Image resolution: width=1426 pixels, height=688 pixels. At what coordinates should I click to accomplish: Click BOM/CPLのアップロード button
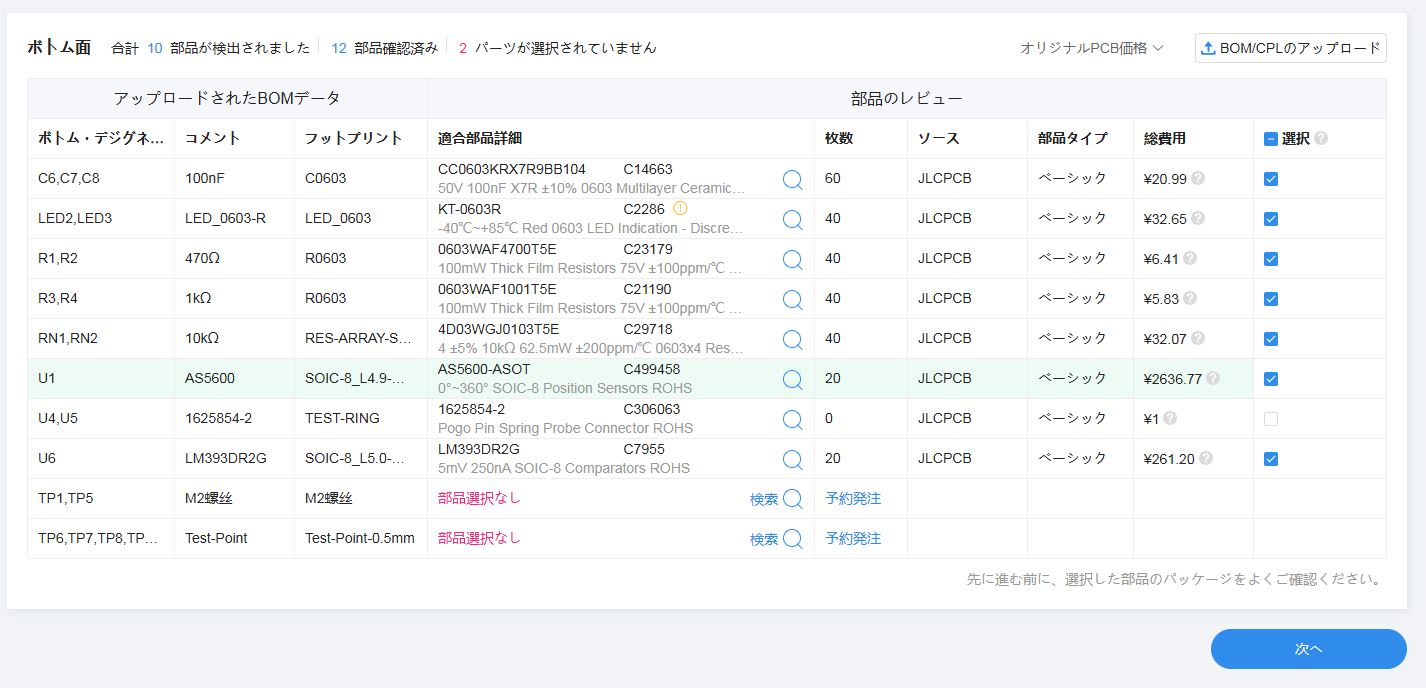coord(1290,48)
